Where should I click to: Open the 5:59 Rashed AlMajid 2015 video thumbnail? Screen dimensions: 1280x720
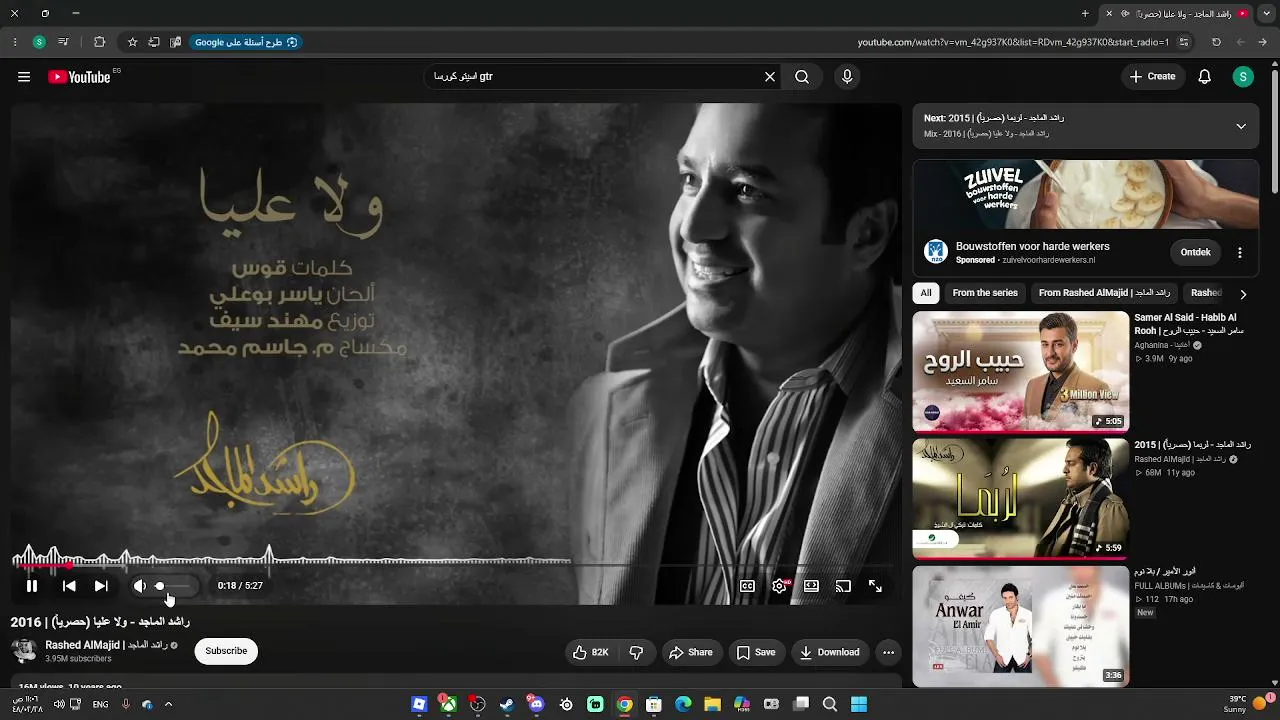coord(1021,498)
